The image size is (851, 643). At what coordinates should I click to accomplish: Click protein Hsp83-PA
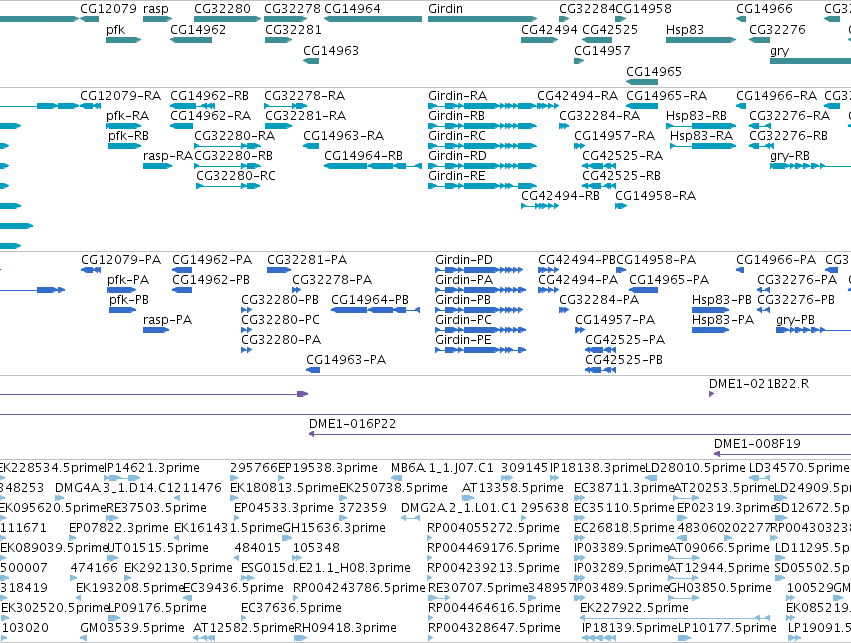(710, 330)
